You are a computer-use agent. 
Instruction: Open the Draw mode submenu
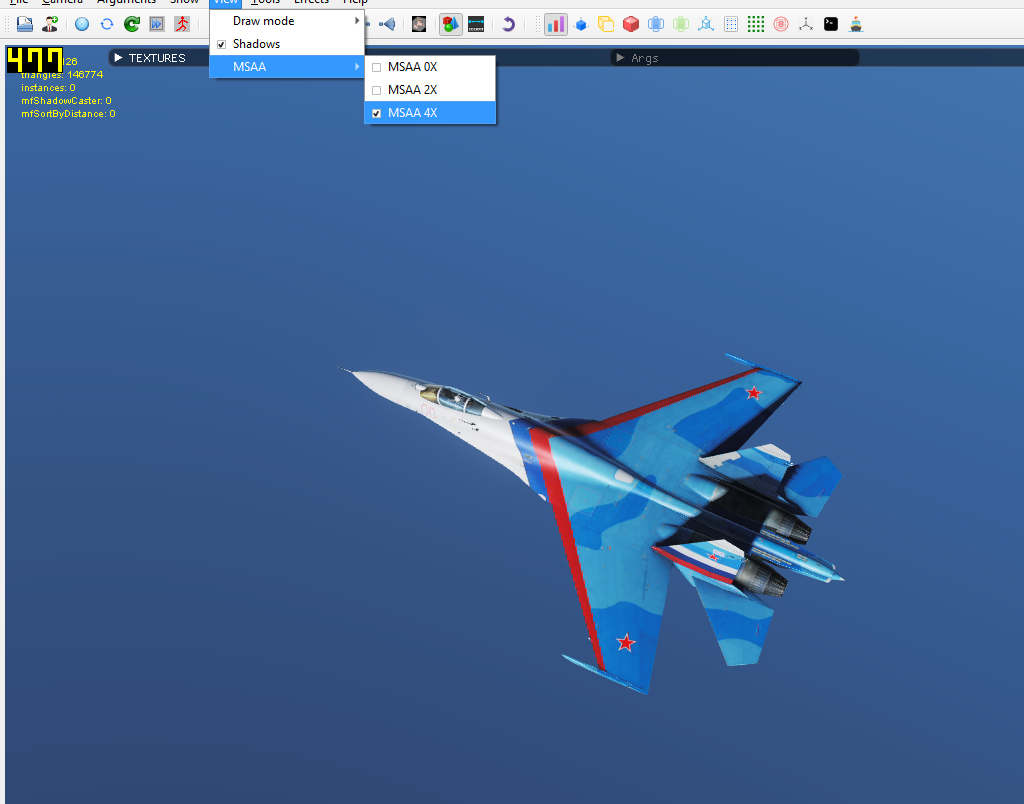pyautogui.click(x=287, y=21)
